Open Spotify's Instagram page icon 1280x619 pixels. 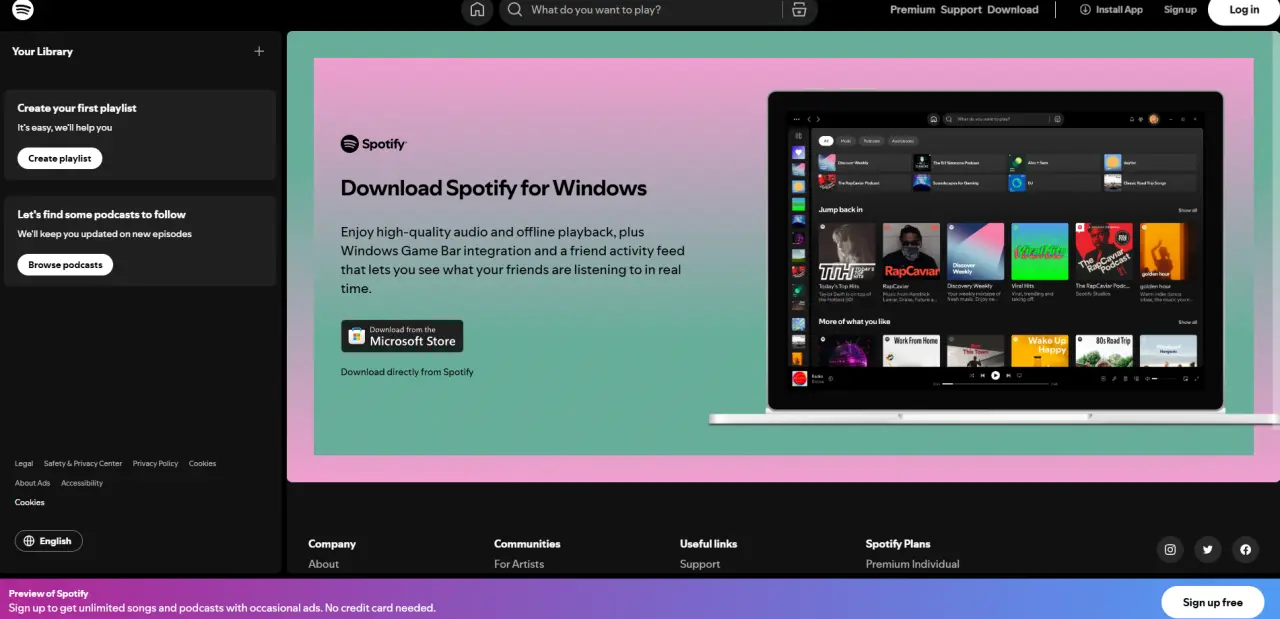tap(1170, 549)
